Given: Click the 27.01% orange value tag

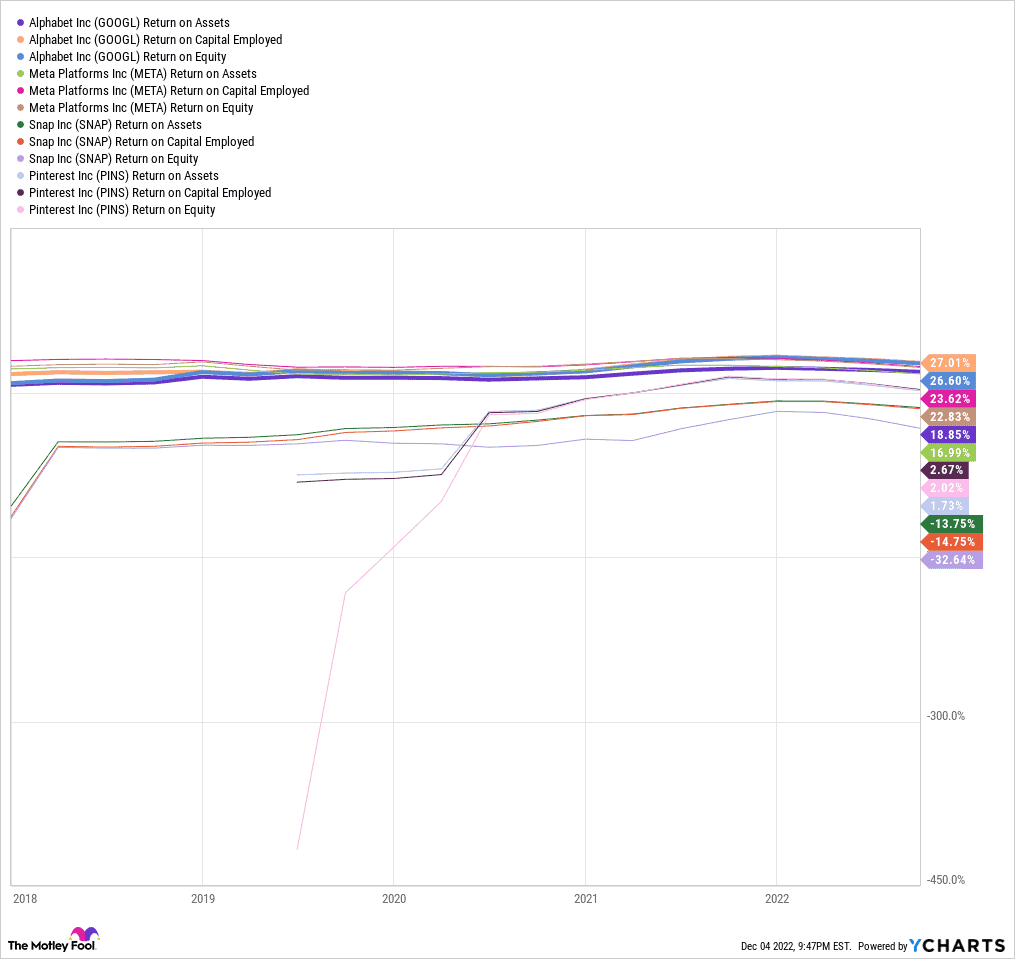Looking at the screenshot, I should point(950,363).
